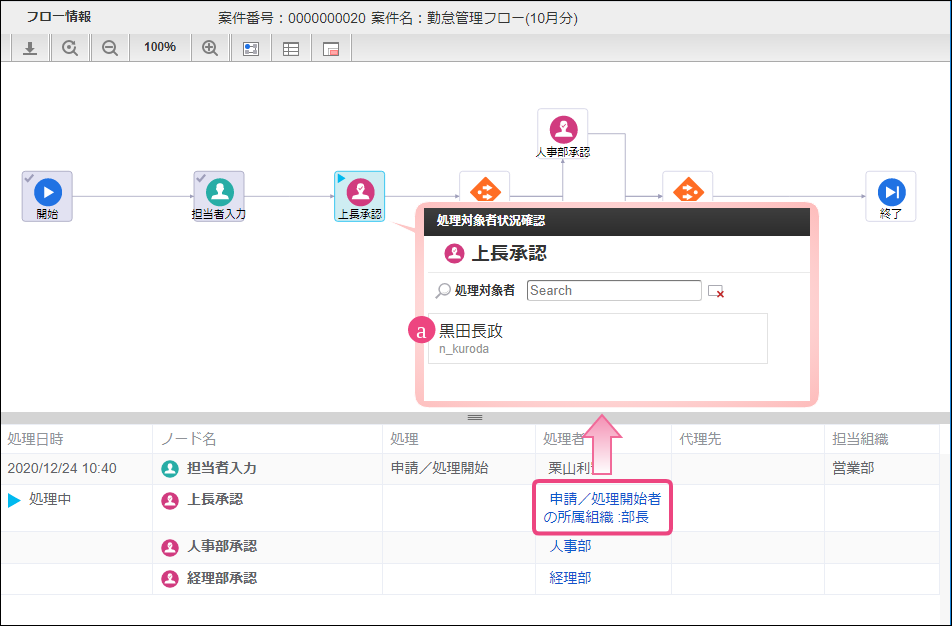This screenshot has width=952, height=626.
Task: Reset zoom with magnifier-reset icon
Action: pyautogui.click(x=70, y=48)
